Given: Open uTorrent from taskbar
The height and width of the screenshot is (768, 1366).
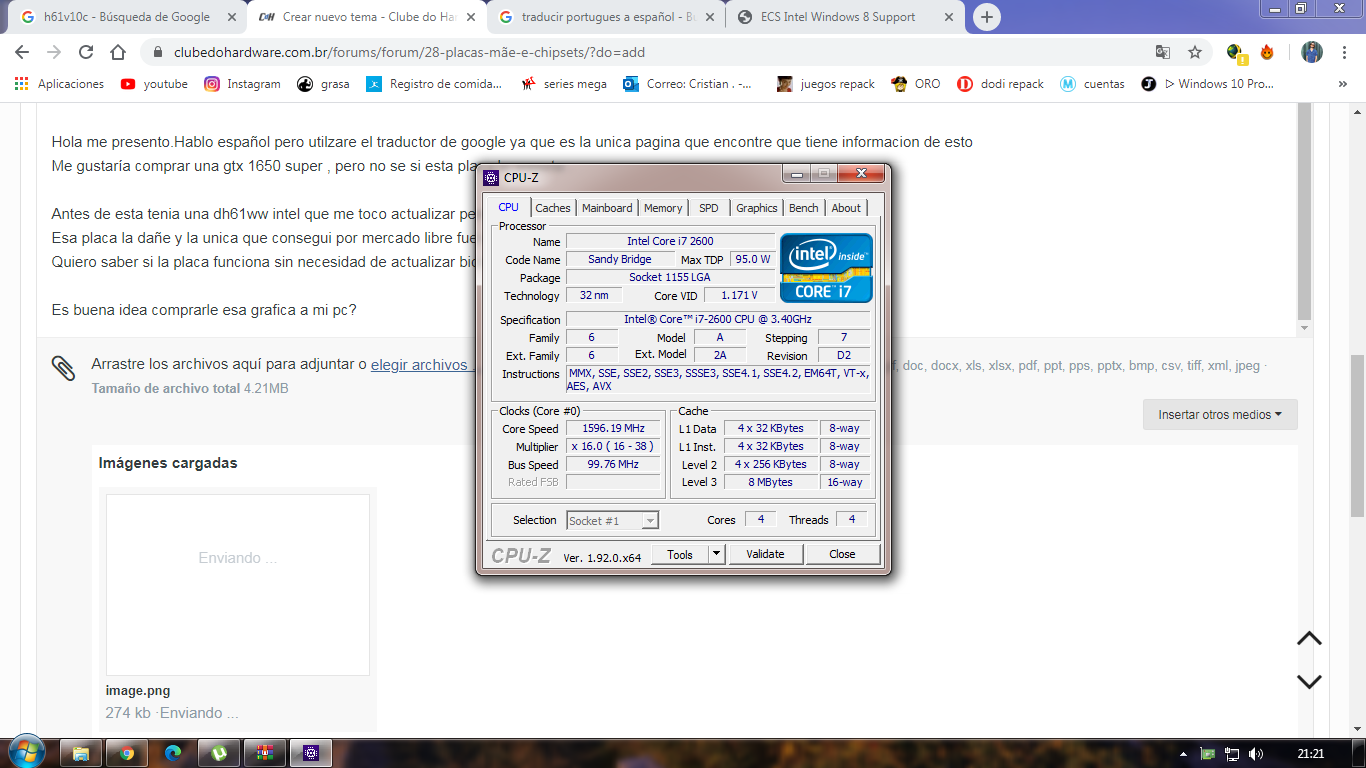Looking at the screenshot, I should click(219, 753).
